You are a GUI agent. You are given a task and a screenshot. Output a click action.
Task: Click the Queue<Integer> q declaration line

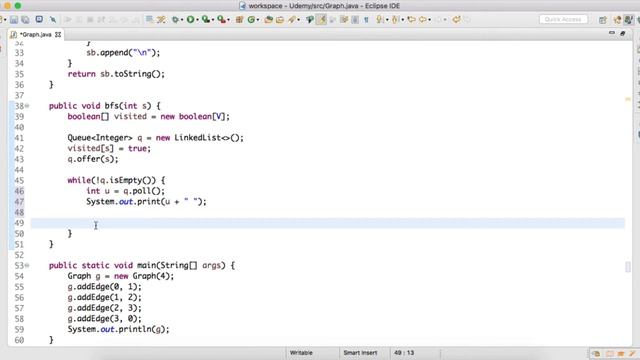pos(156,138)
